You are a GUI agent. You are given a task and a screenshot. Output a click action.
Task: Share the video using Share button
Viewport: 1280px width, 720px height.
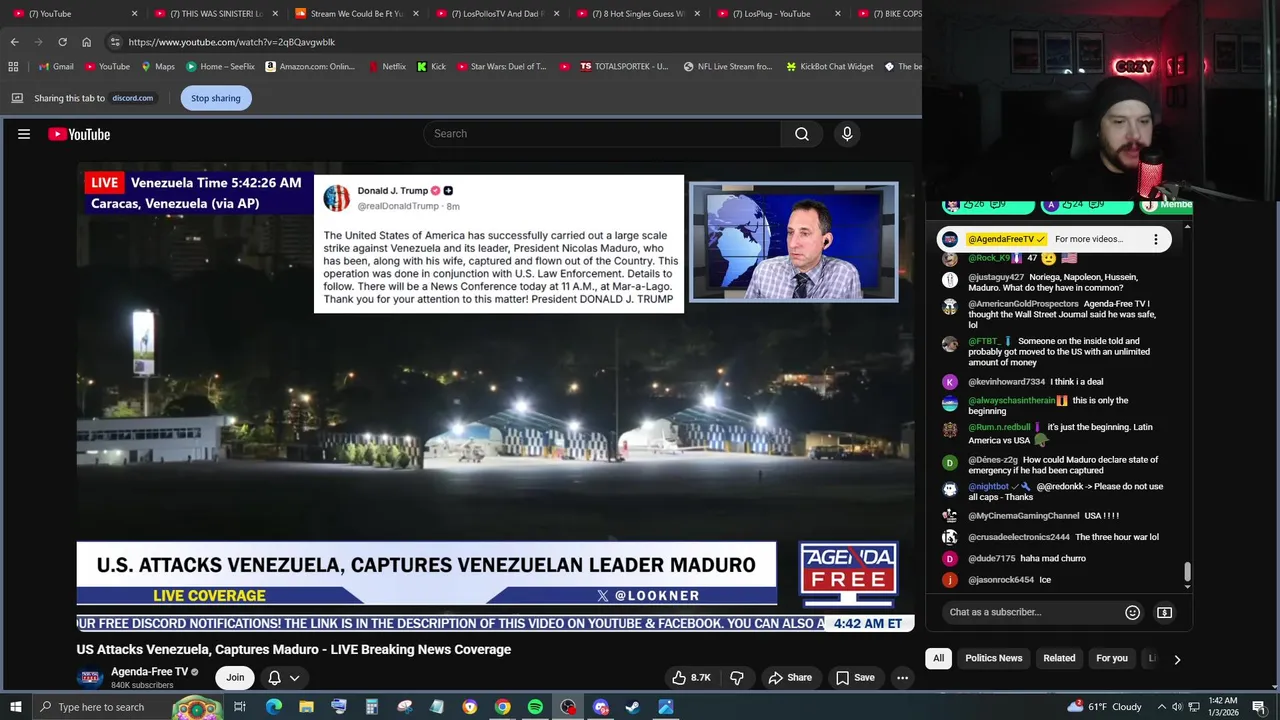pyautogui.click(x=789, y=678)
